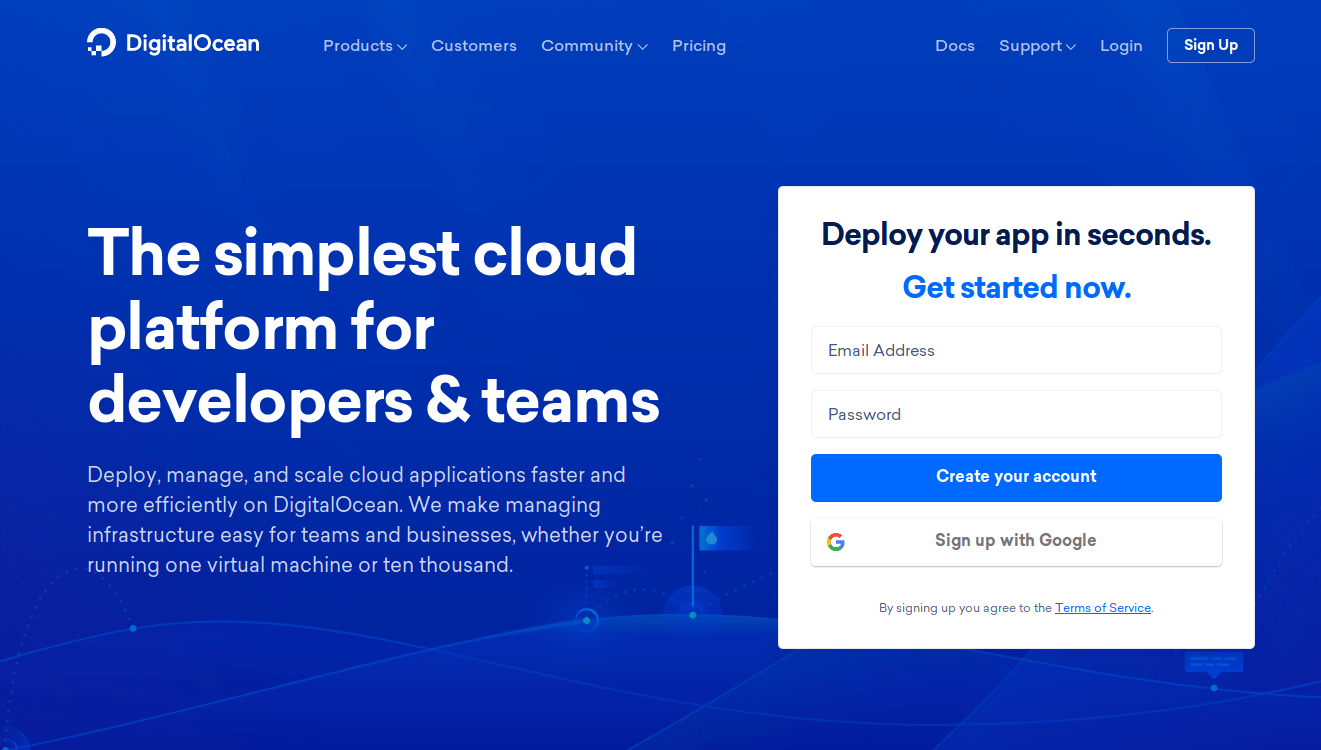
Task: Click the "Deploy, manage, and scale" paragraph
Action: pos(375,520)
